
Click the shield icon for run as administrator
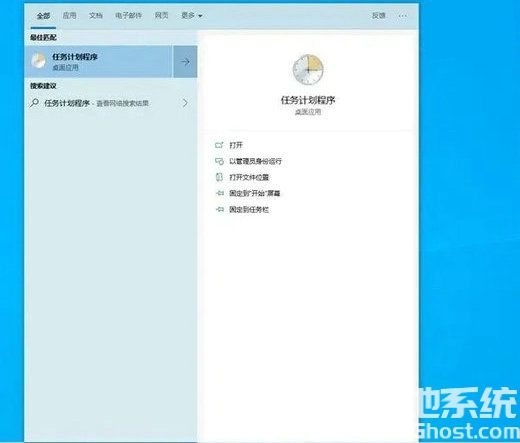point(219,161)
